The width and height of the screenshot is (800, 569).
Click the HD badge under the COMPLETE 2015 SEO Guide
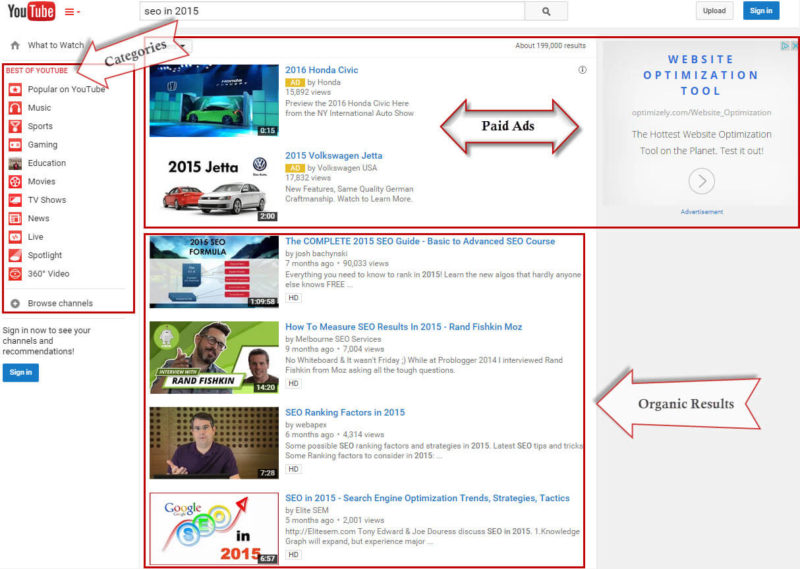point(293,298)
